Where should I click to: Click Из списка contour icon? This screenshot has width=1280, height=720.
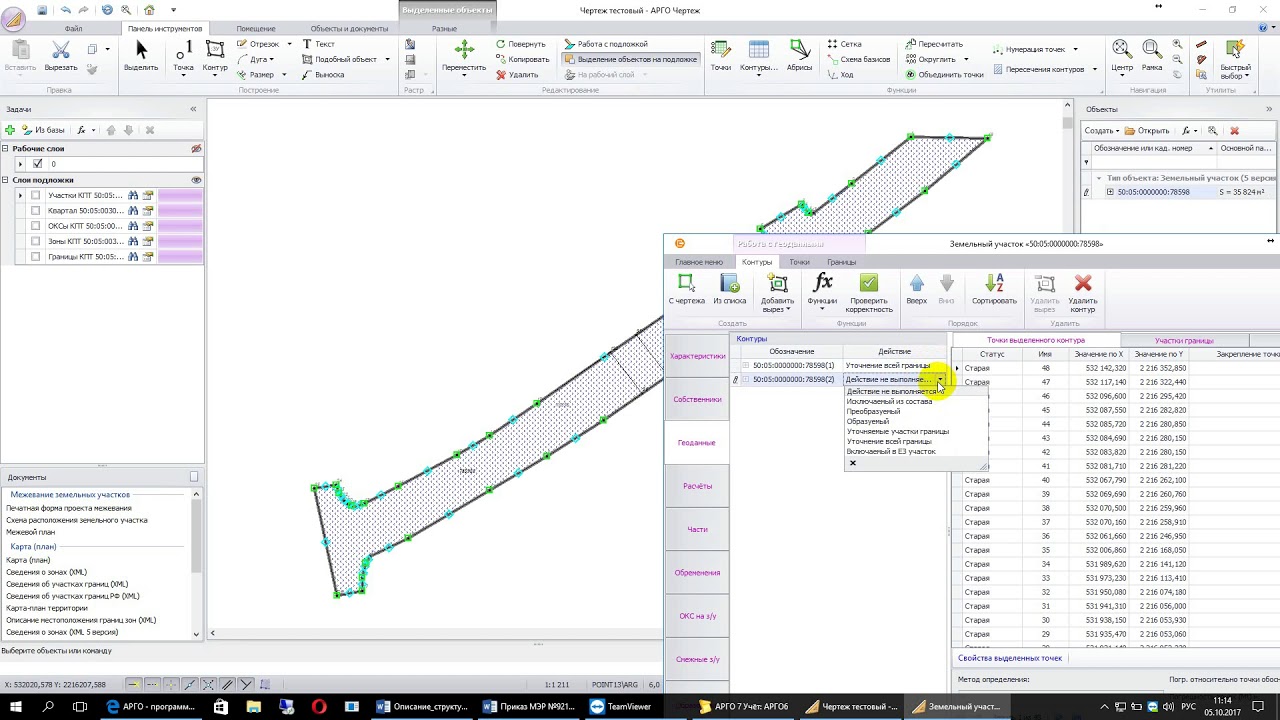[730, 290]
